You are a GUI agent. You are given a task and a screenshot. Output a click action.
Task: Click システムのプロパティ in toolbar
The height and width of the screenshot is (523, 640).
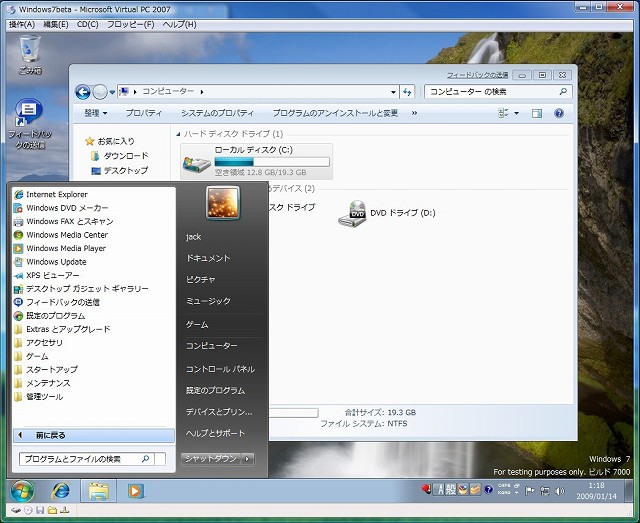[217, 113]
